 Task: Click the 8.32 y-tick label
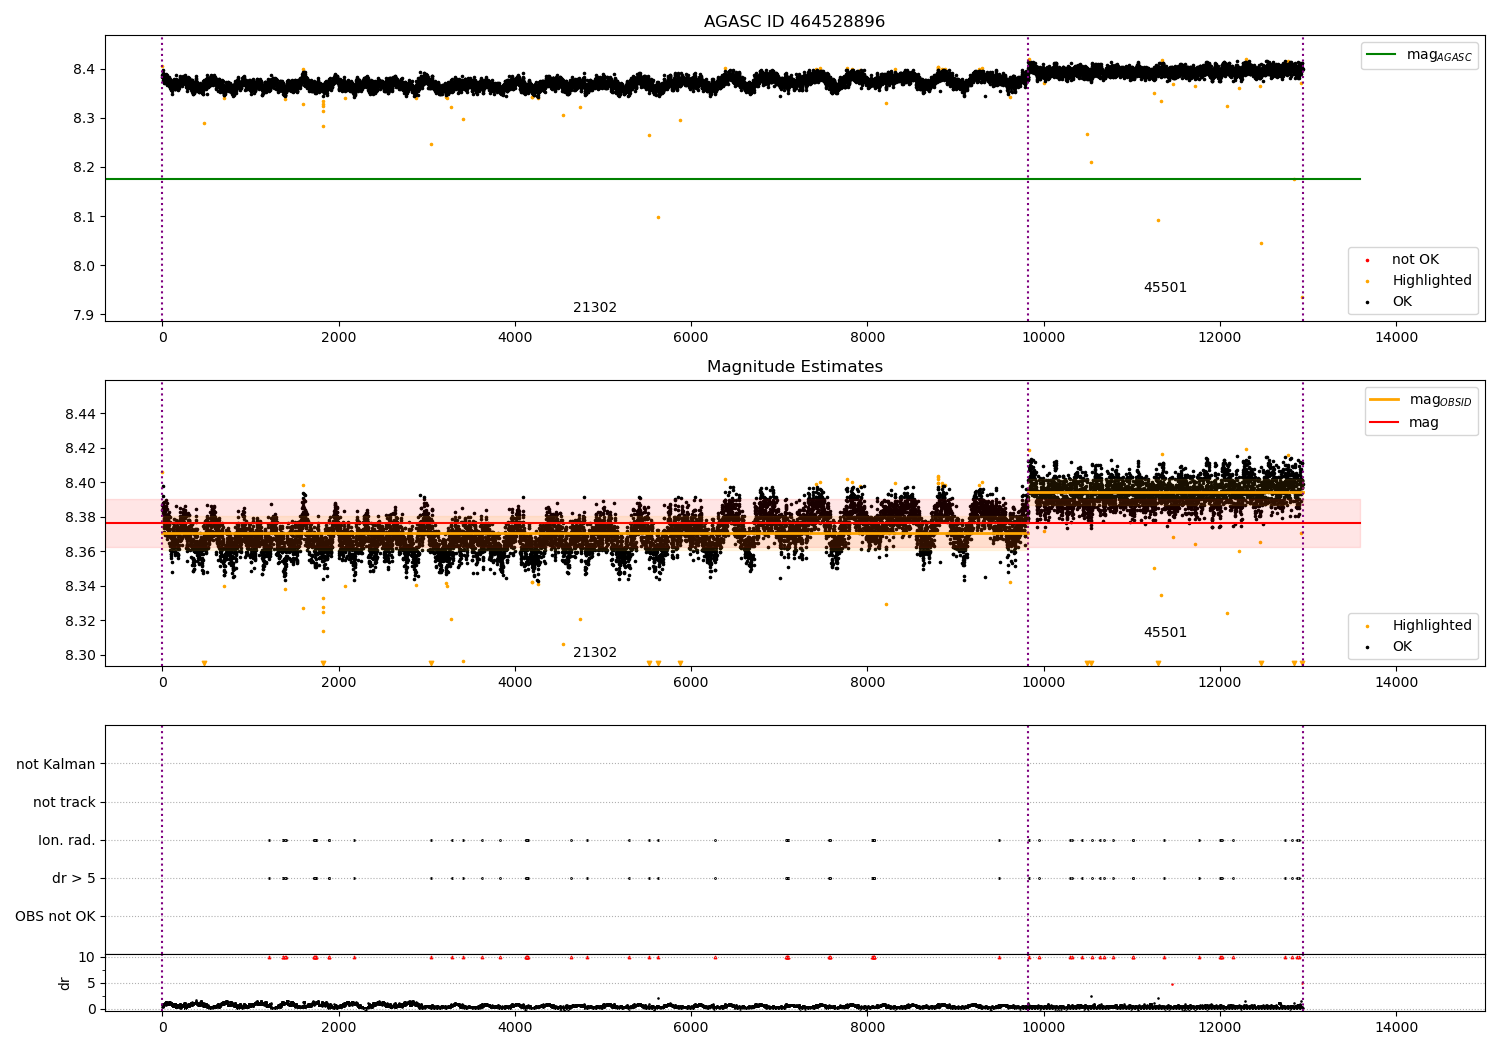tap(81, 621)
